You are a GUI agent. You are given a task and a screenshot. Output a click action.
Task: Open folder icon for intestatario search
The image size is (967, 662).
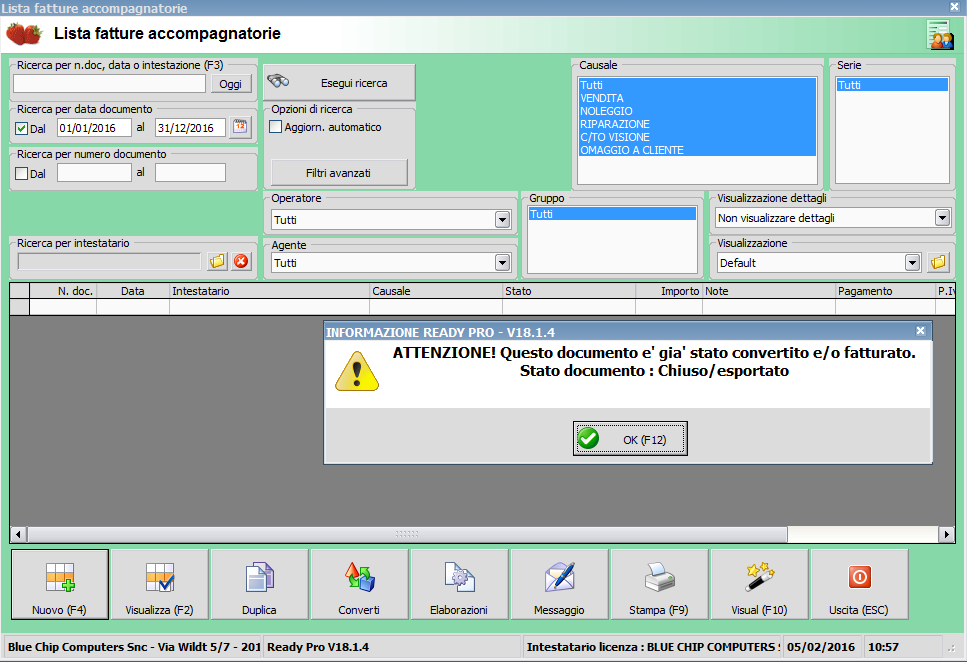point(217,262)
